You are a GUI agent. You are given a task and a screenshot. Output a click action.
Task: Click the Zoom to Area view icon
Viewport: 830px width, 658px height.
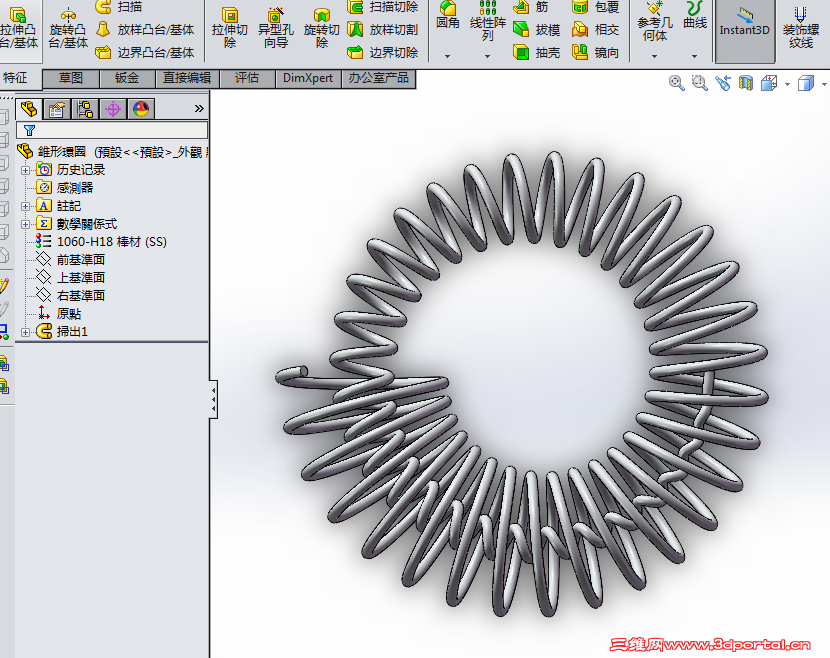pos(700,83)
